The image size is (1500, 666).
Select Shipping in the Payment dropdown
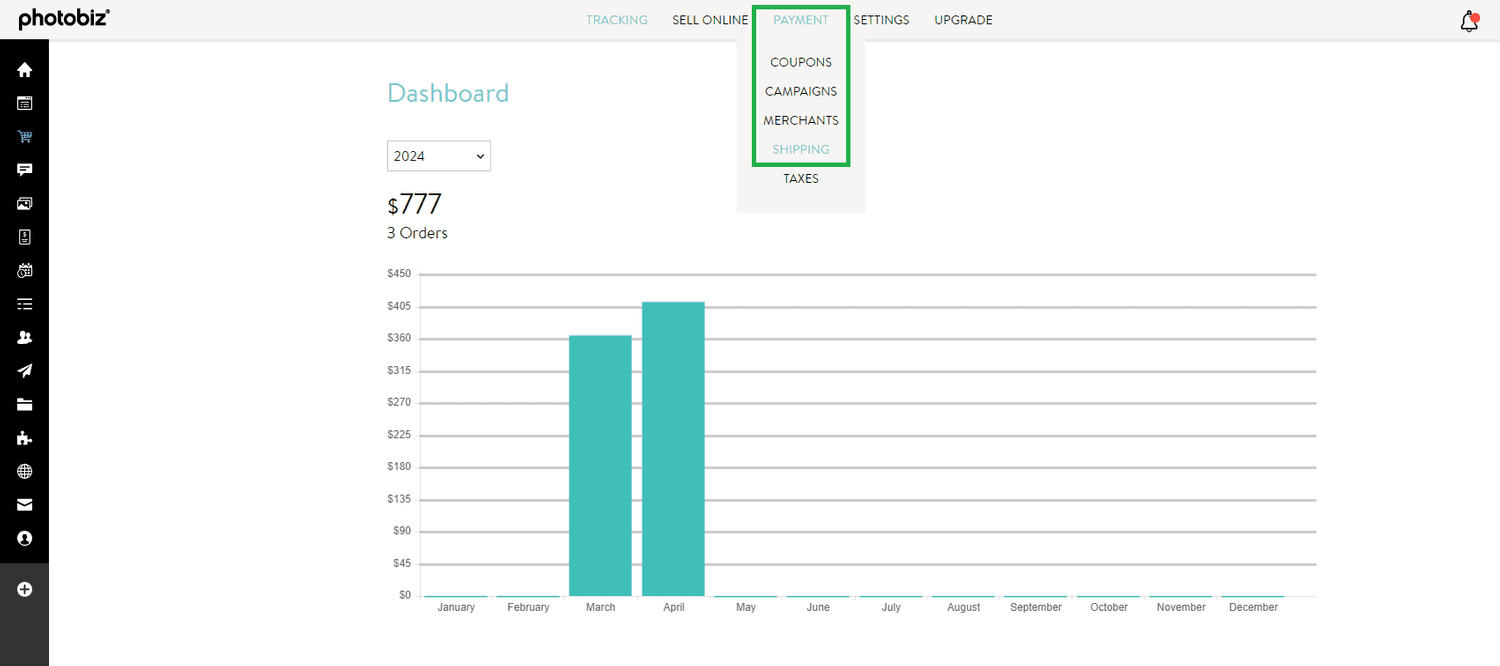[x=801, y=149]
